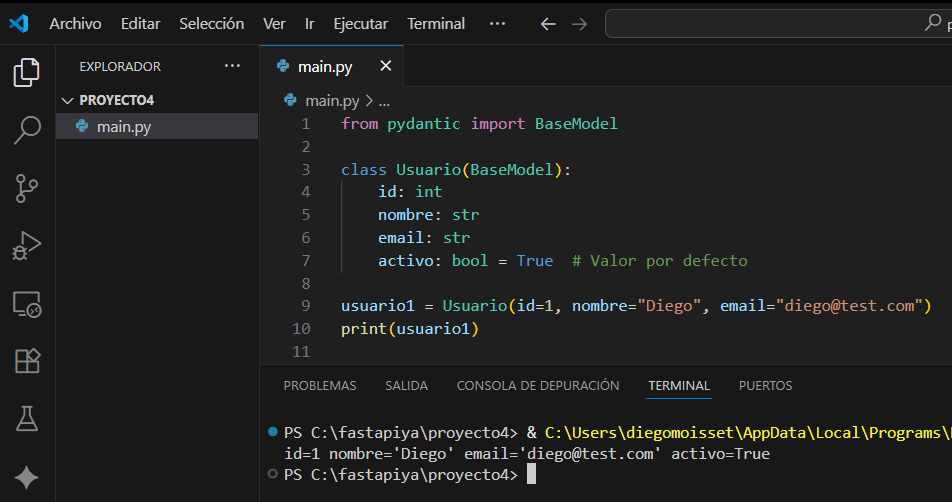Click the comment '# Valor por defecto'
This screenshot has height=502, width=952.
coord(659,261)
